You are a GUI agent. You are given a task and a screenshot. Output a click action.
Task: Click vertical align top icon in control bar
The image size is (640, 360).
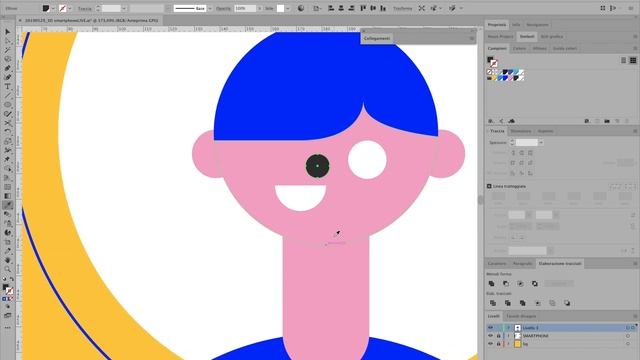pyautogui.click(x=363, y=8)
